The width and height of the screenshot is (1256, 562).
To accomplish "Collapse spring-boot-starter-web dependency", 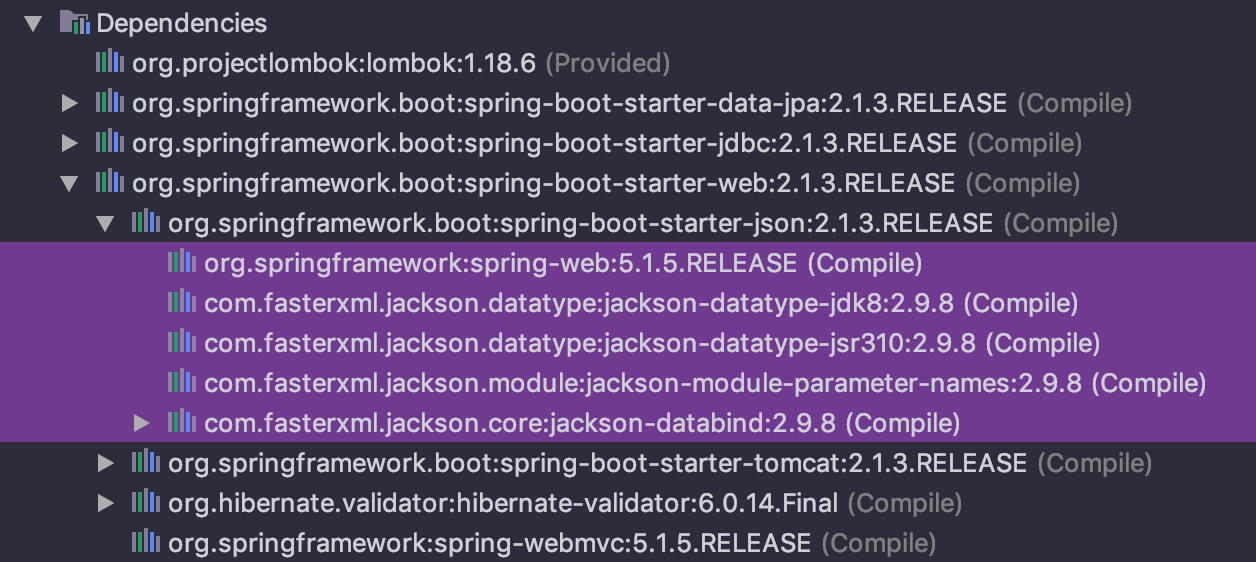I will (x=69, y=183).
